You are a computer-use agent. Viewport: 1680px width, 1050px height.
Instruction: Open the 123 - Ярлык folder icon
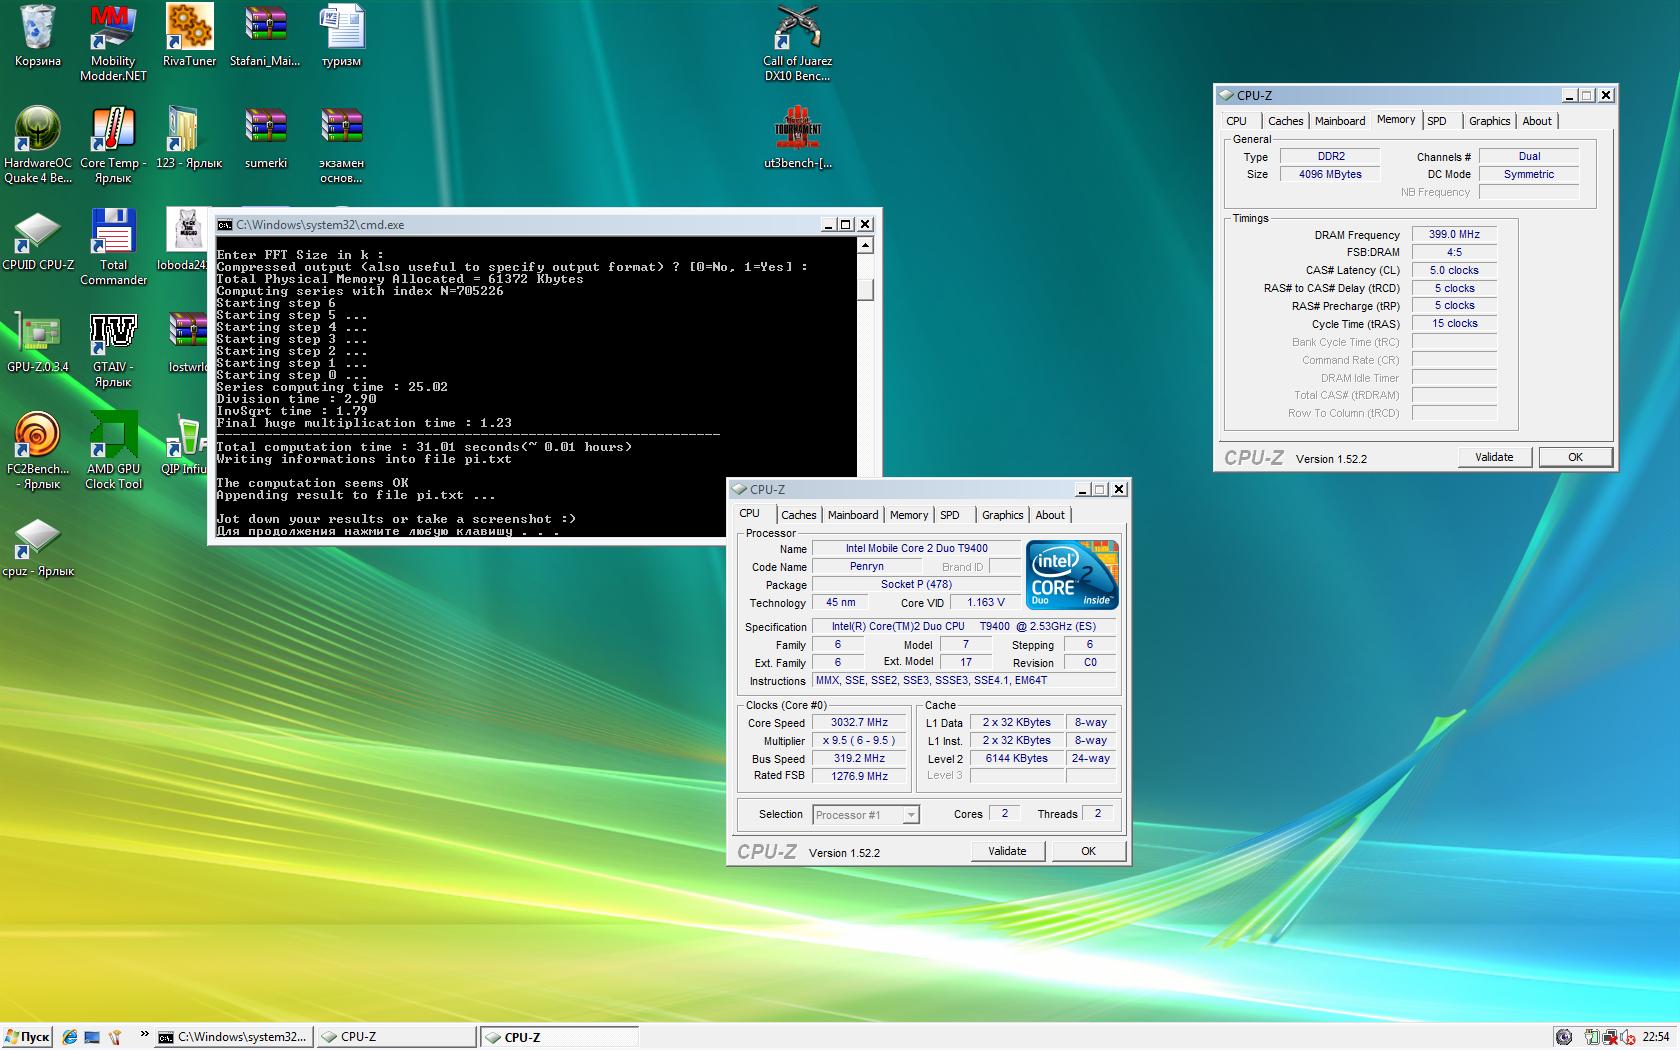(x=189, y=138)
